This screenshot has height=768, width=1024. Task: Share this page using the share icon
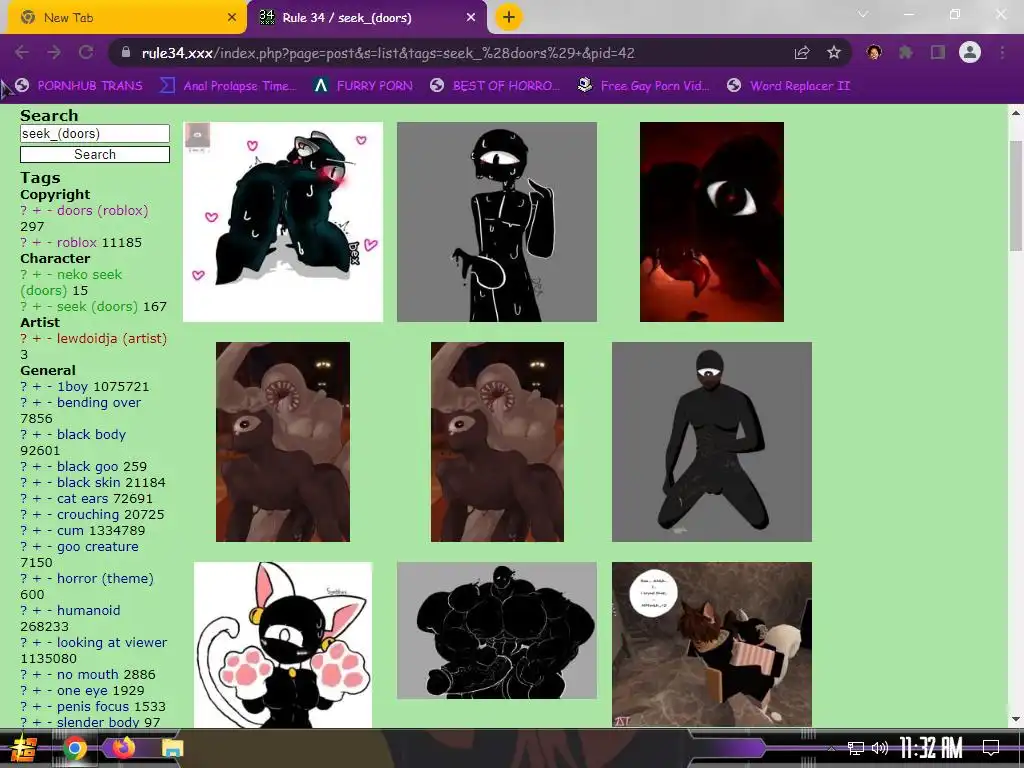pos(802,53)
